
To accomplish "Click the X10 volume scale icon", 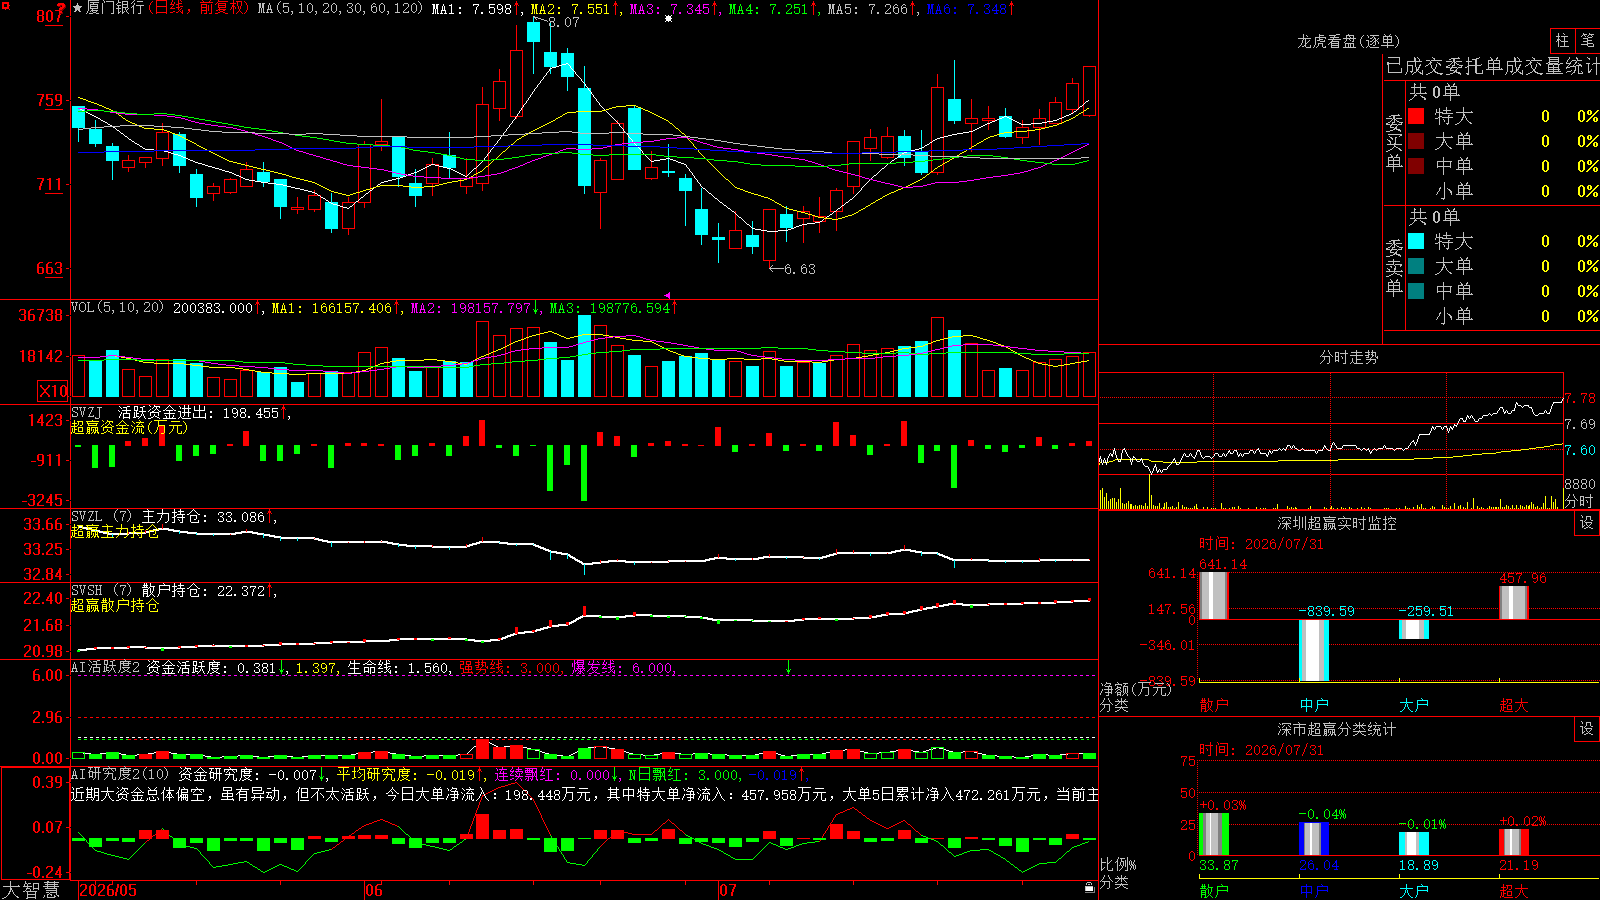I will [x=53, y=391].
